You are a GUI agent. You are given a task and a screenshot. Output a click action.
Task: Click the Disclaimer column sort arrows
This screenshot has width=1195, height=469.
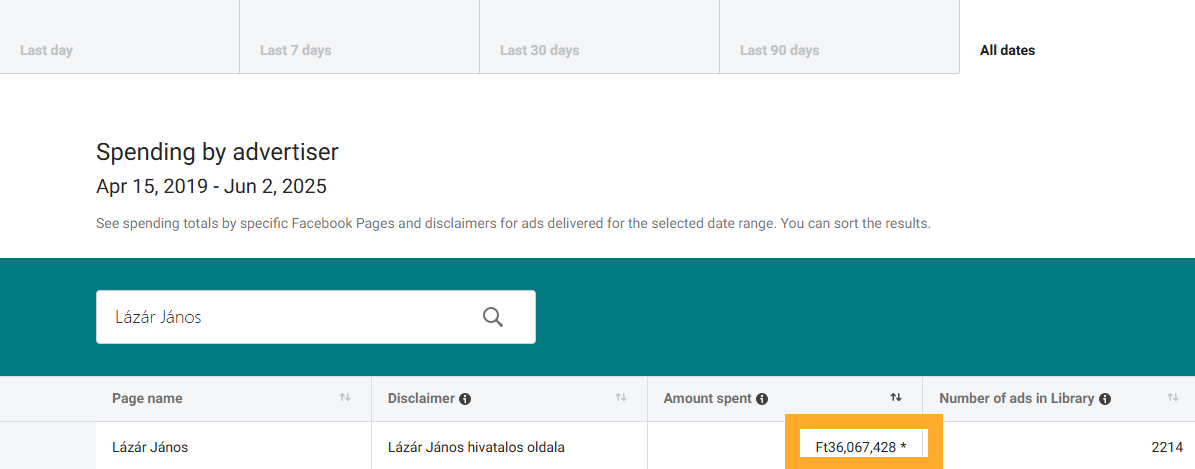621,398
